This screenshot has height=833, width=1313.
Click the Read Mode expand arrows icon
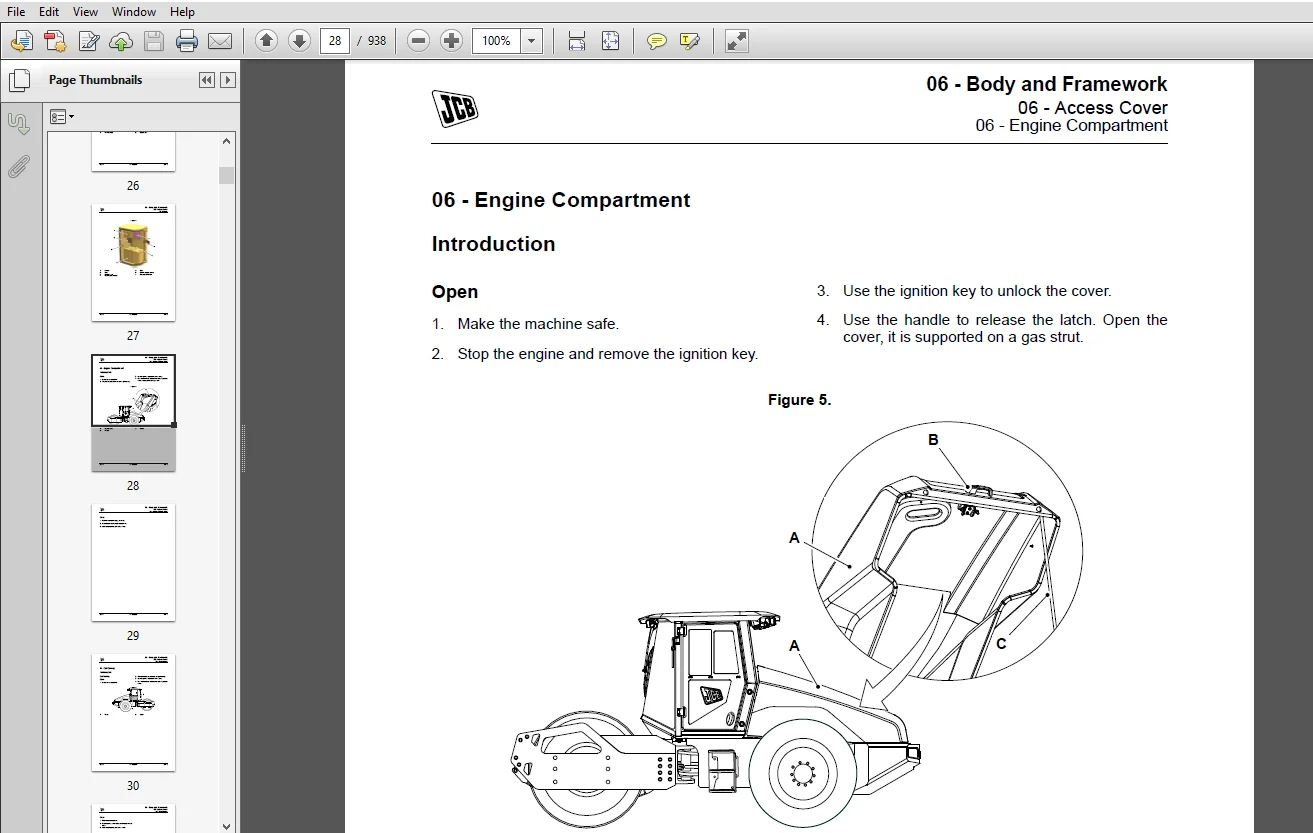pos(736,41)
